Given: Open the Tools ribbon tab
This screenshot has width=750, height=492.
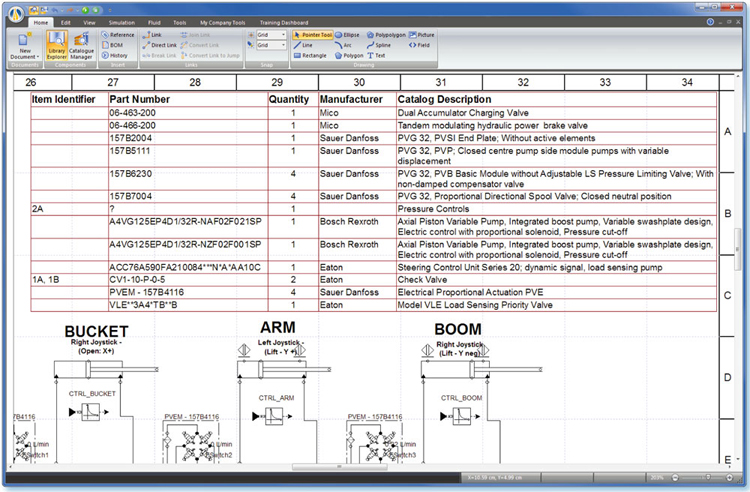Looking at the screenshot, I should pyautogui.click(x=180, y=22).
